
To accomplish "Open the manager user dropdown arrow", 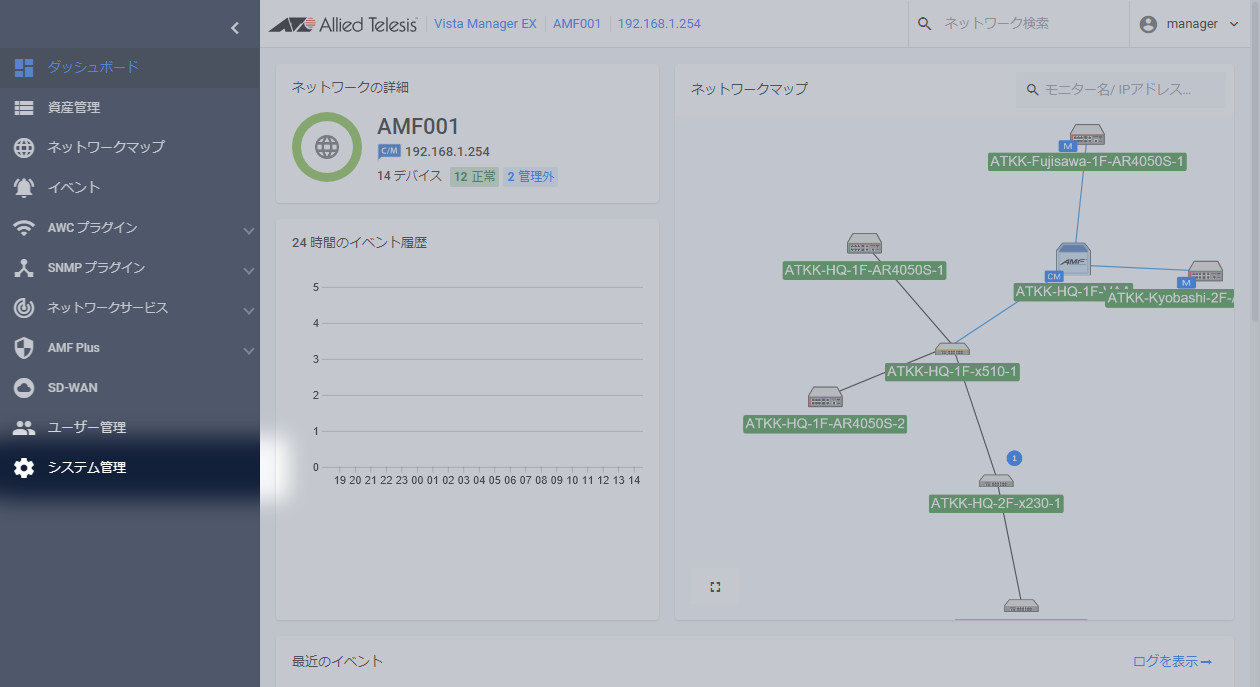I will pyautogui.click(x=1234, y=24).
